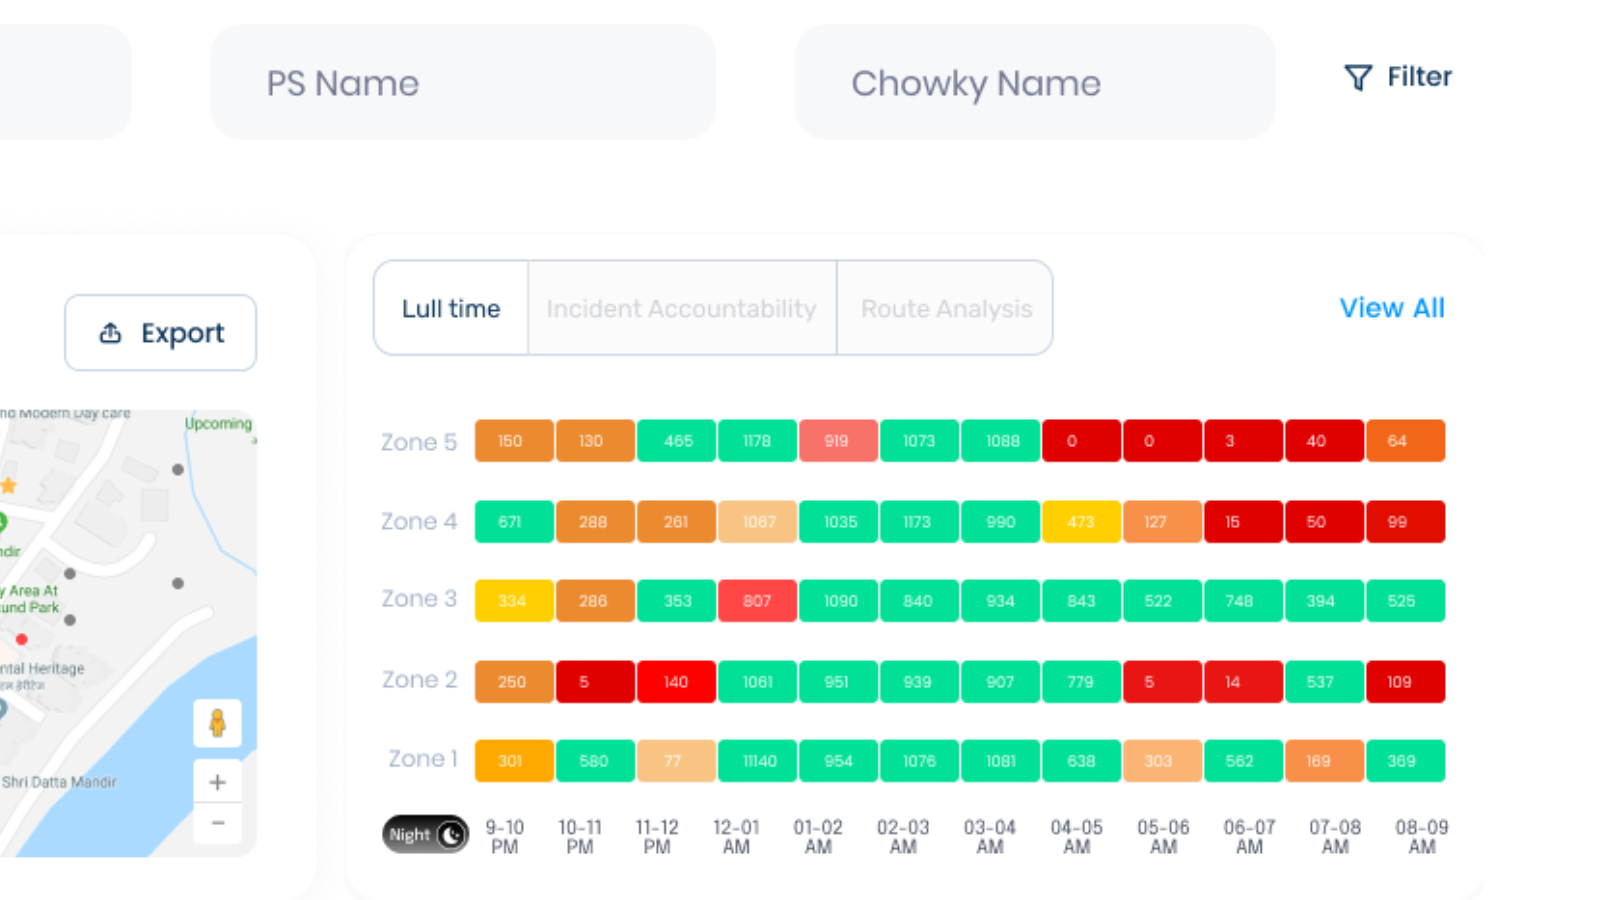This screenshot has width=1600, height=900.
Task: Select the red 807 cell in Zone 3
Action: (757, 601)
